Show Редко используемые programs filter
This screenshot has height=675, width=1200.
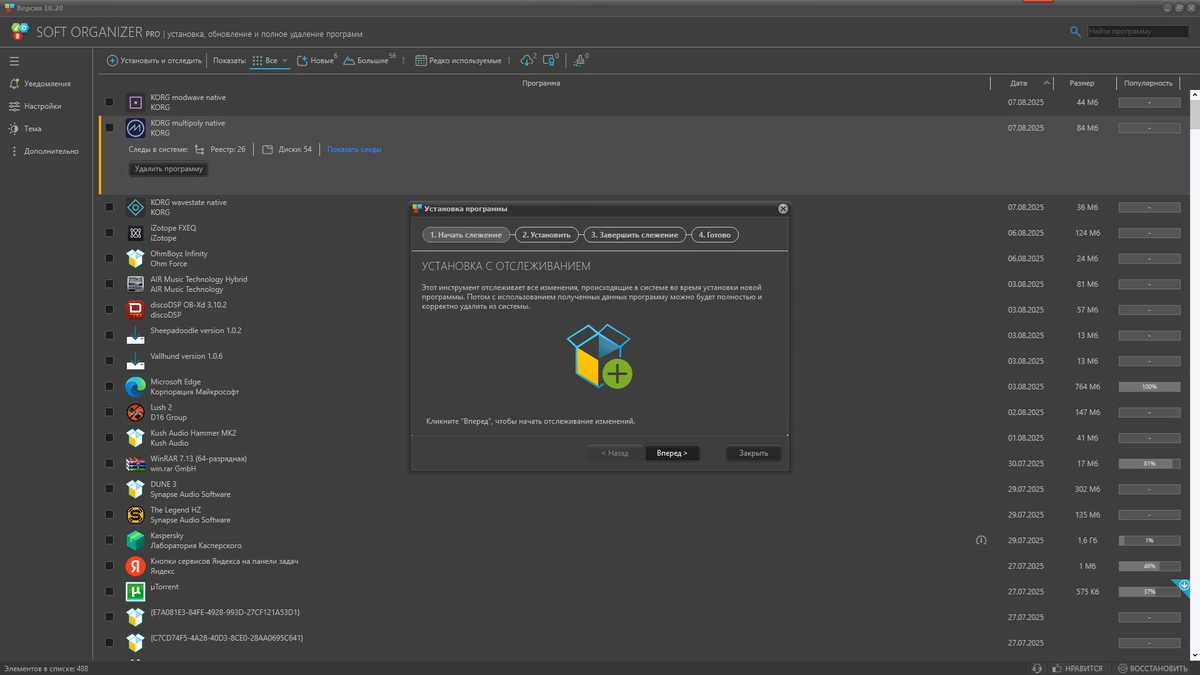[458, 61]
